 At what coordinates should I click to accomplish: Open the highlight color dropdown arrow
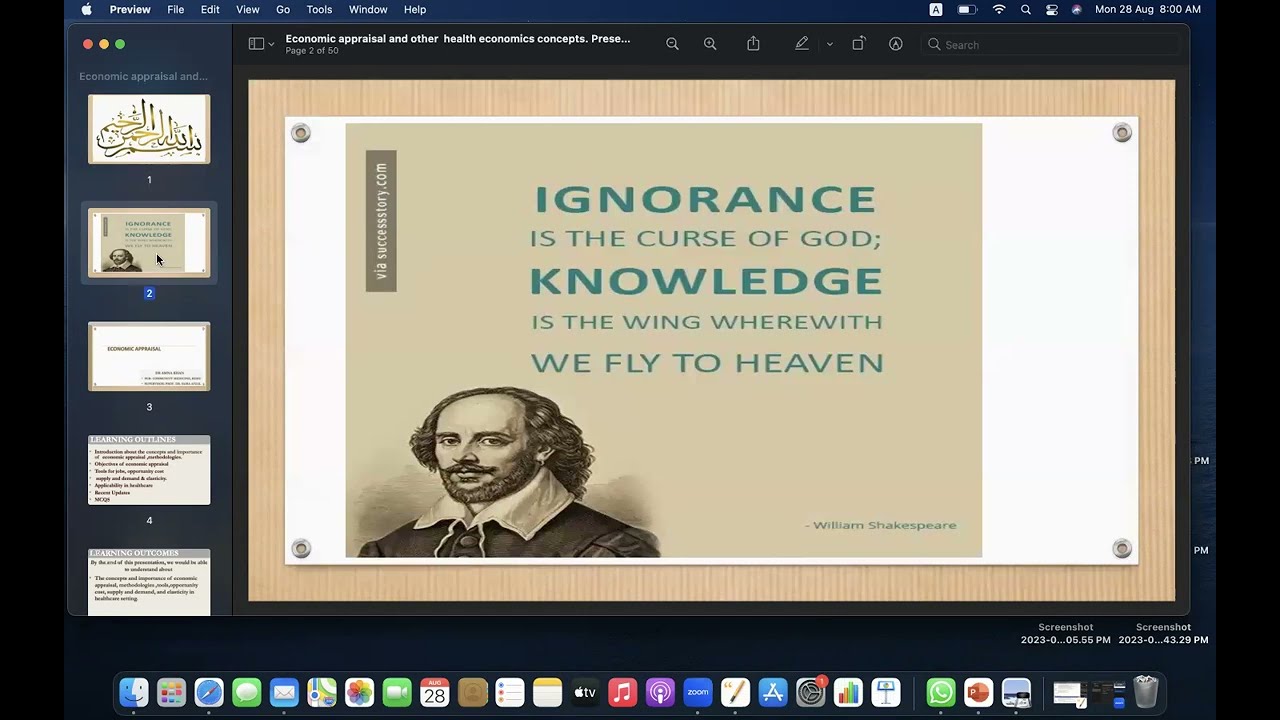click(x=829, y=44)
